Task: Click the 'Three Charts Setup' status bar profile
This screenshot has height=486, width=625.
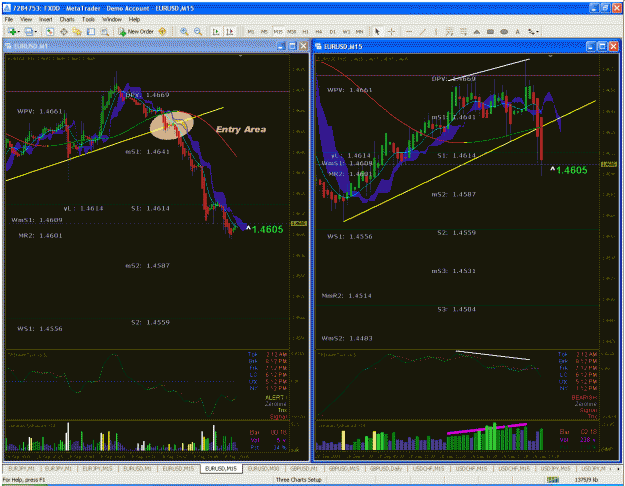Action: (299, 480)
